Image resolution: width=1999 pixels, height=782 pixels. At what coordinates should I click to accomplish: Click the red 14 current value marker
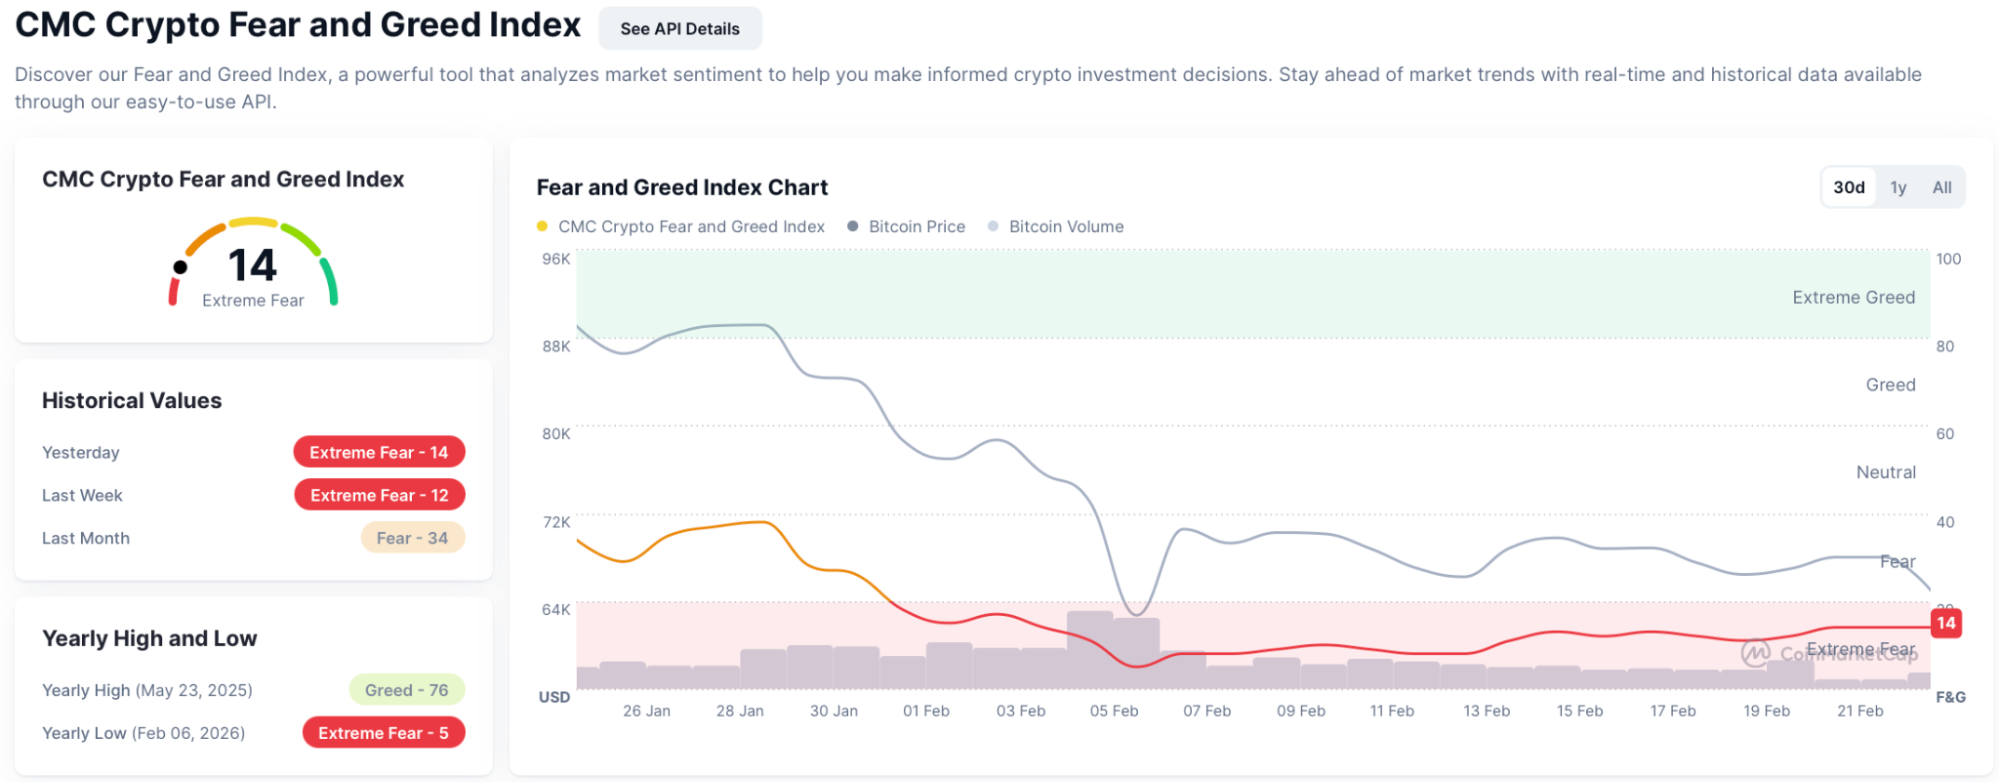point(1945,623)
